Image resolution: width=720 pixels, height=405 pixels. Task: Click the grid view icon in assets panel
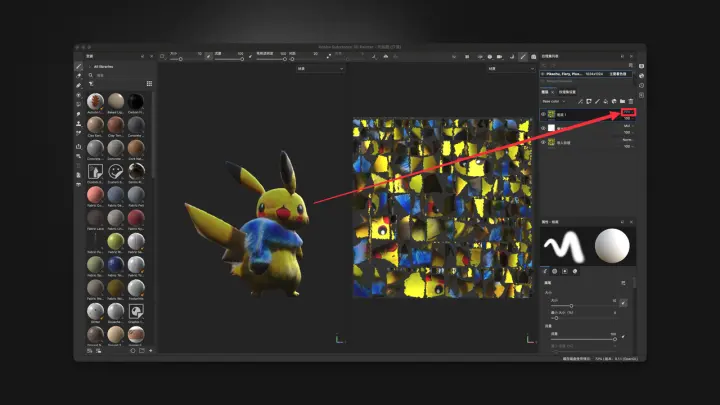149,84
